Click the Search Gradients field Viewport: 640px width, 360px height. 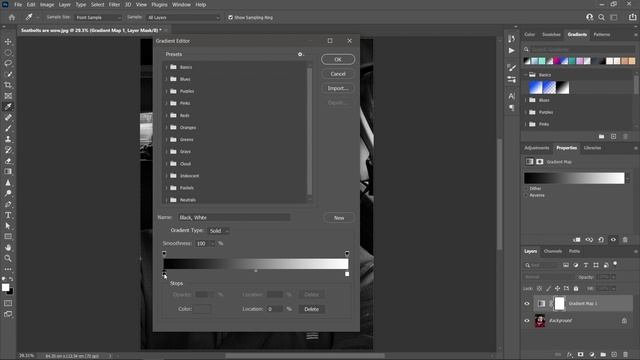[x=582, y=49]
